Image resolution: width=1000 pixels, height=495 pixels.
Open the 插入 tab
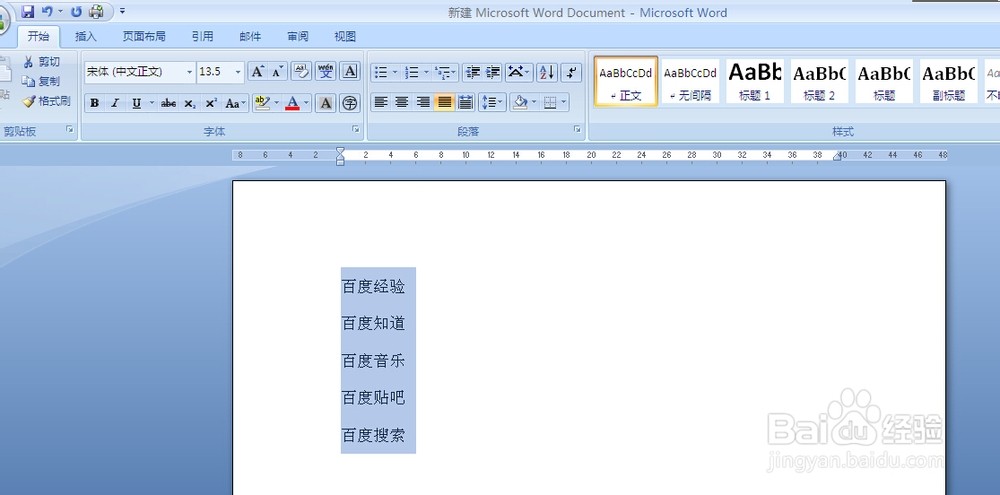coord(85,36)
